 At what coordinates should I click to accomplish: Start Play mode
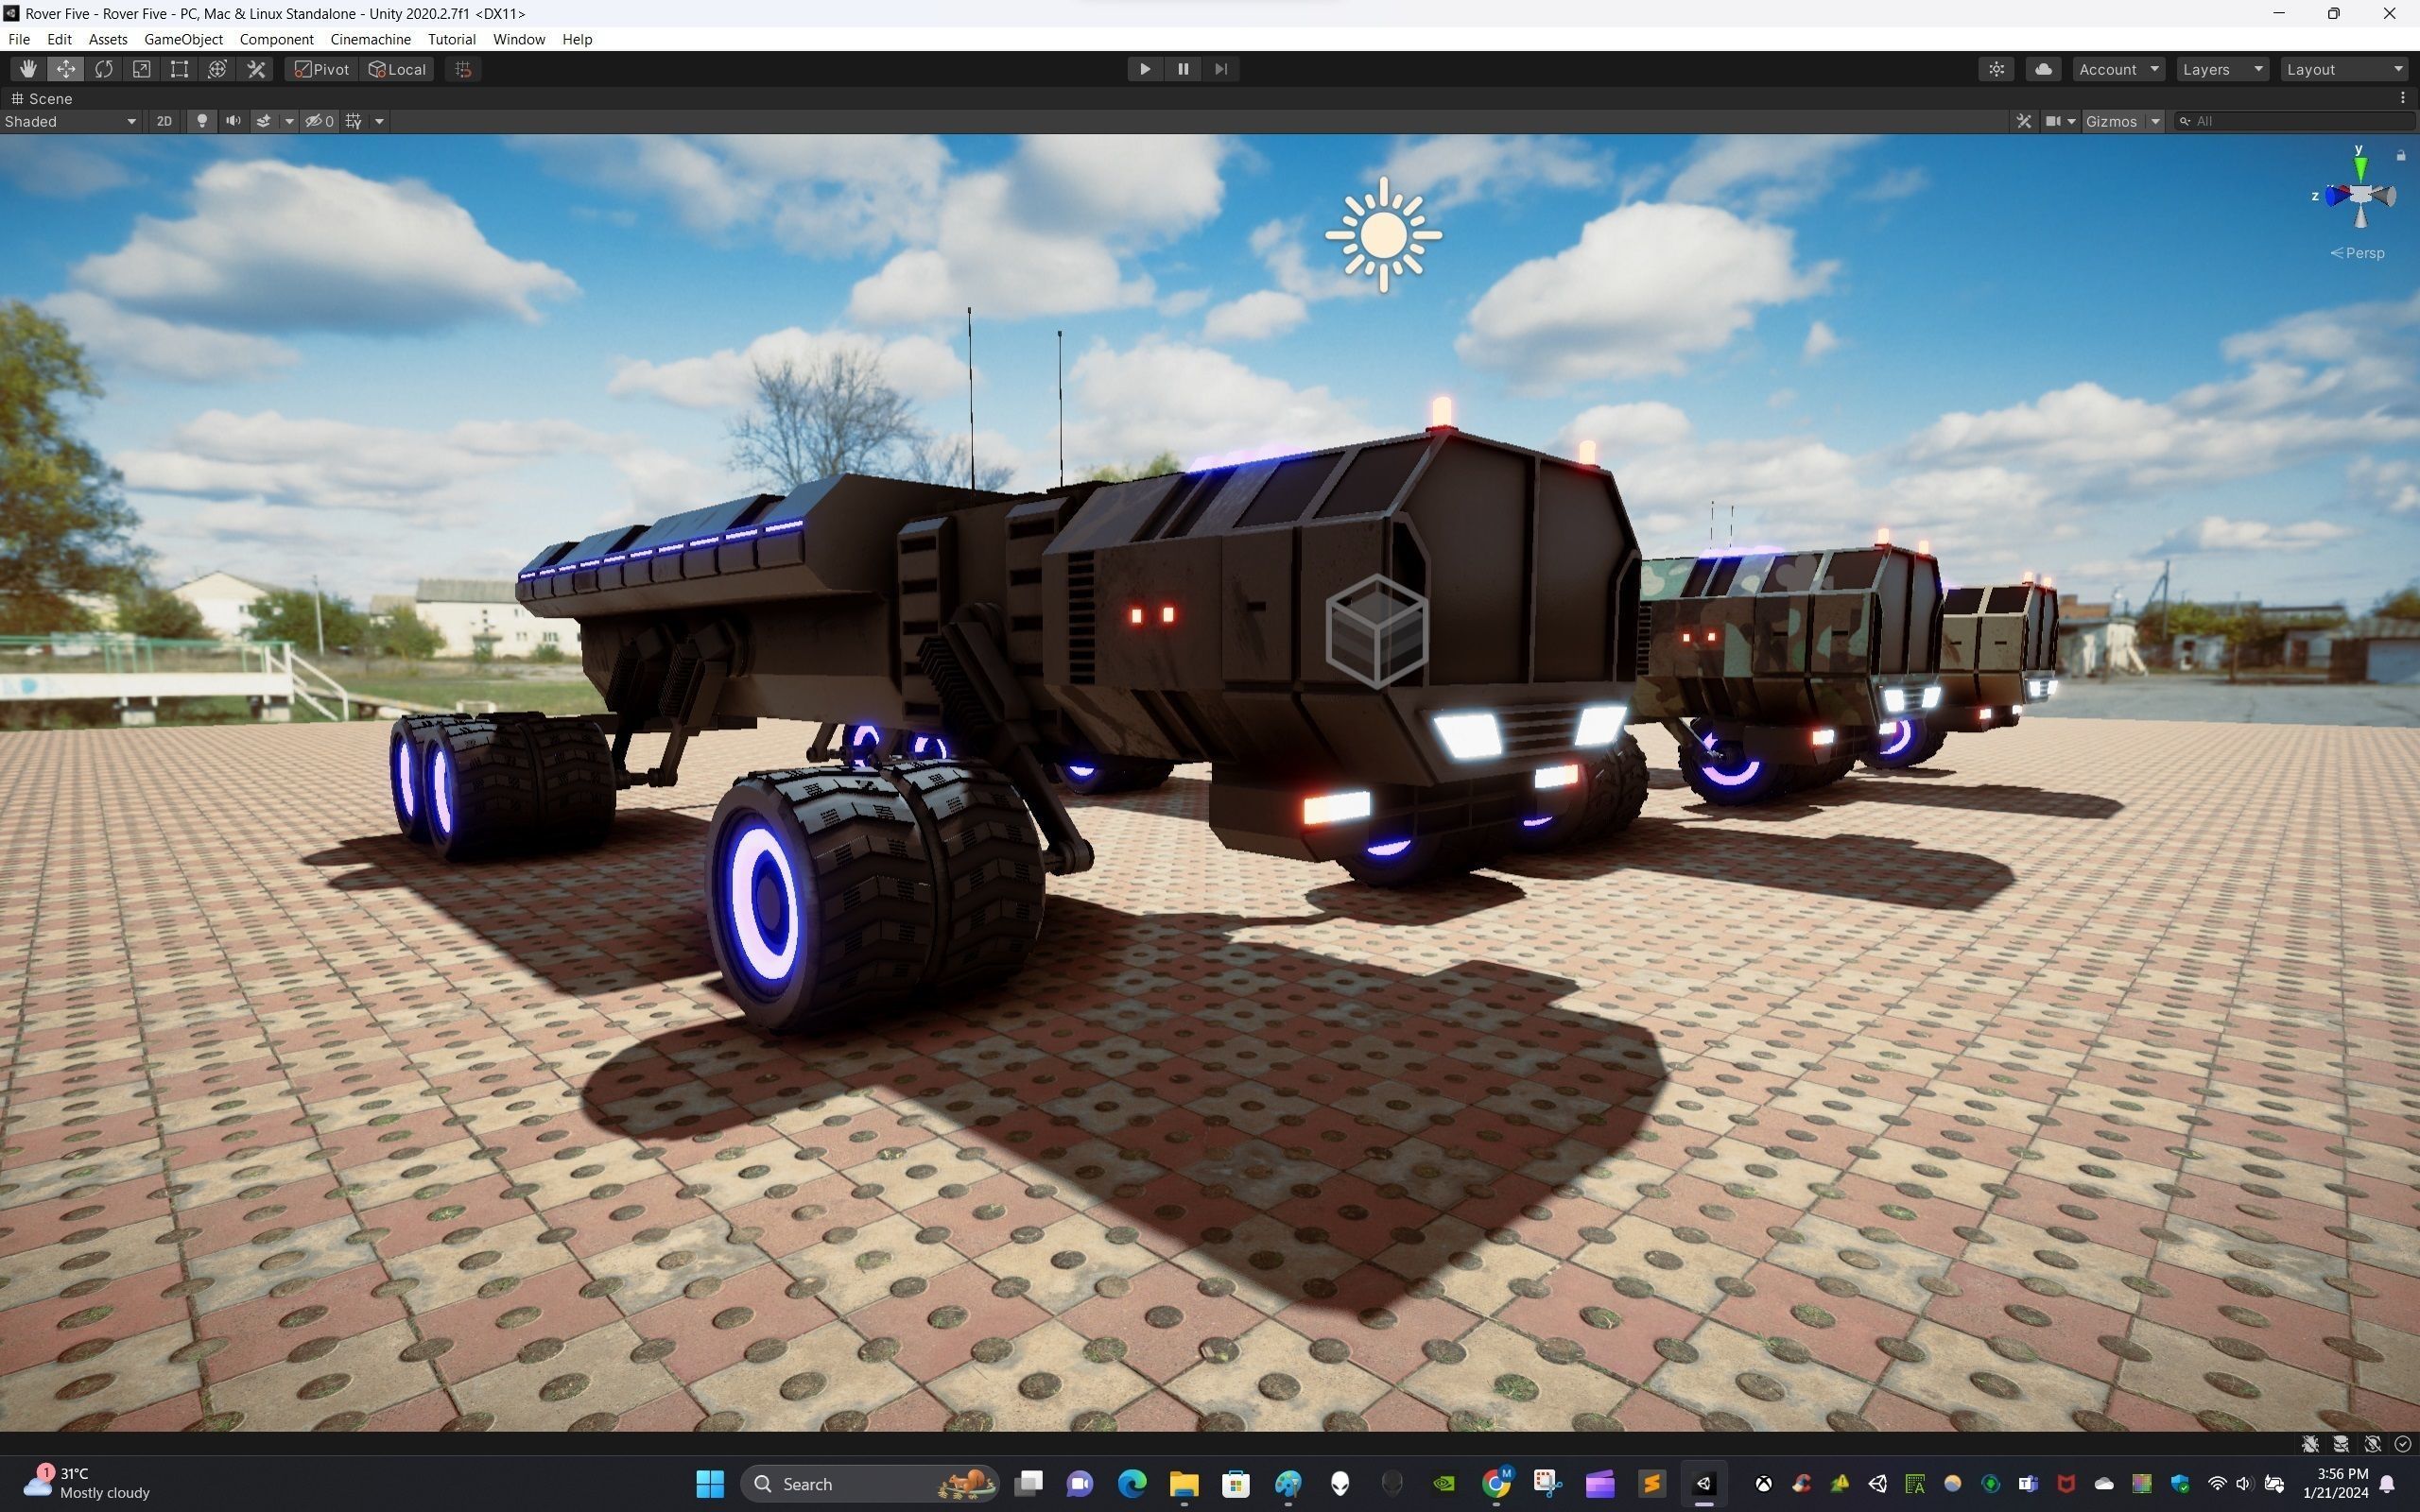(x=1145, y=69)
